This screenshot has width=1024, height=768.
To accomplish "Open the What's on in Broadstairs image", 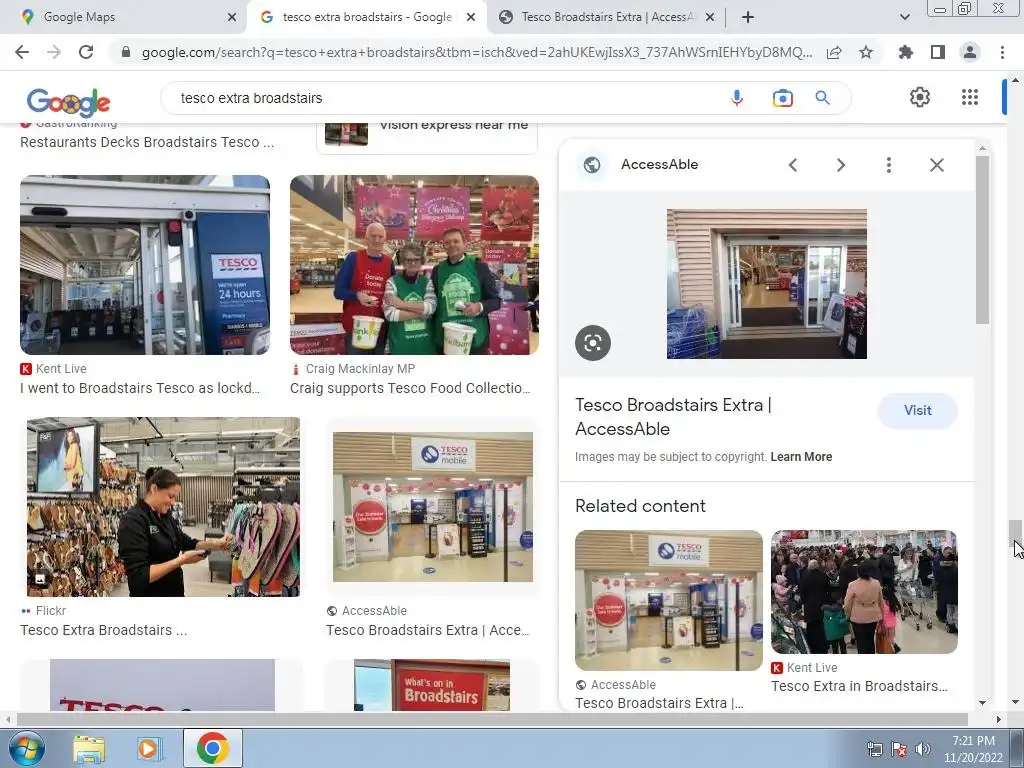I will point(432,684).
